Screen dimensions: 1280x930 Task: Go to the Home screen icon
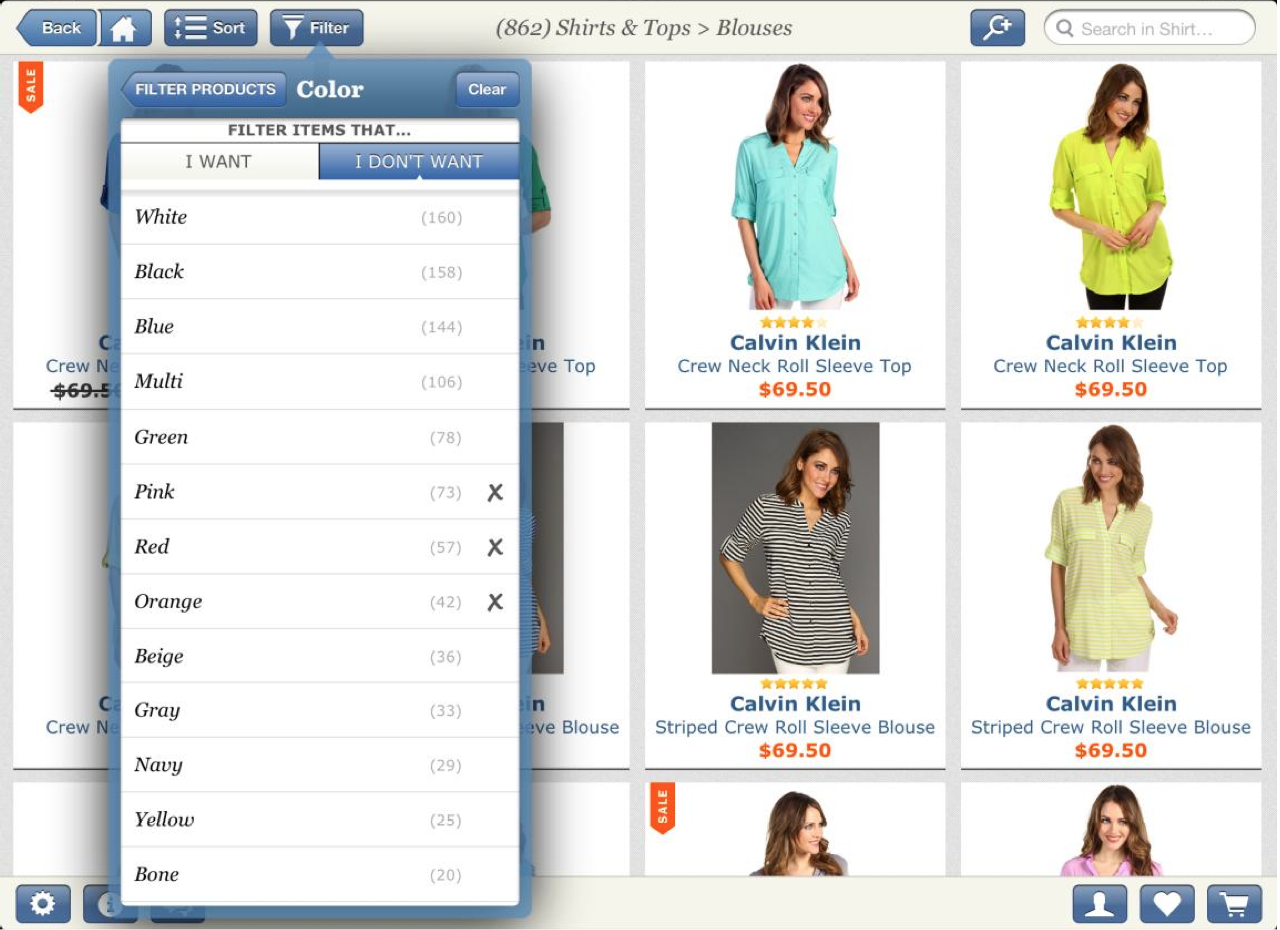(x=125, y=28)
